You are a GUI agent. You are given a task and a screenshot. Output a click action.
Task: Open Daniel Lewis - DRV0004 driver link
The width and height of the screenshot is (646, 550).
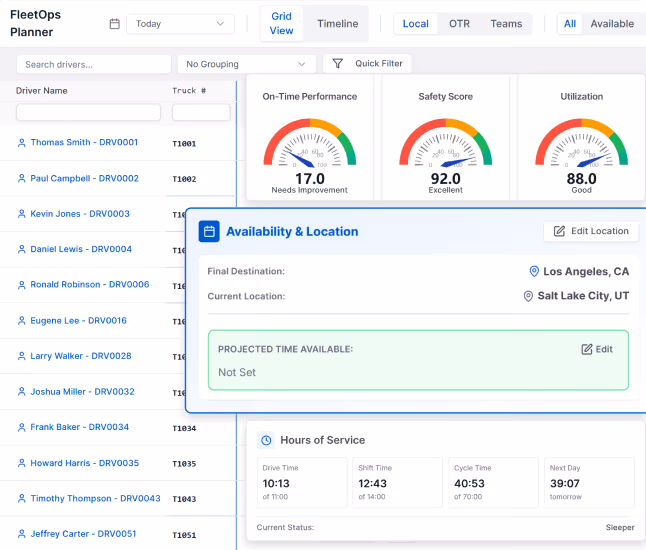tap(81, 249)
